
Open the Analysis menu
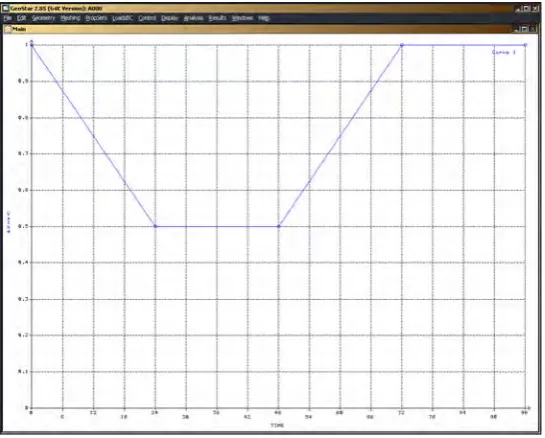point(193,18)
